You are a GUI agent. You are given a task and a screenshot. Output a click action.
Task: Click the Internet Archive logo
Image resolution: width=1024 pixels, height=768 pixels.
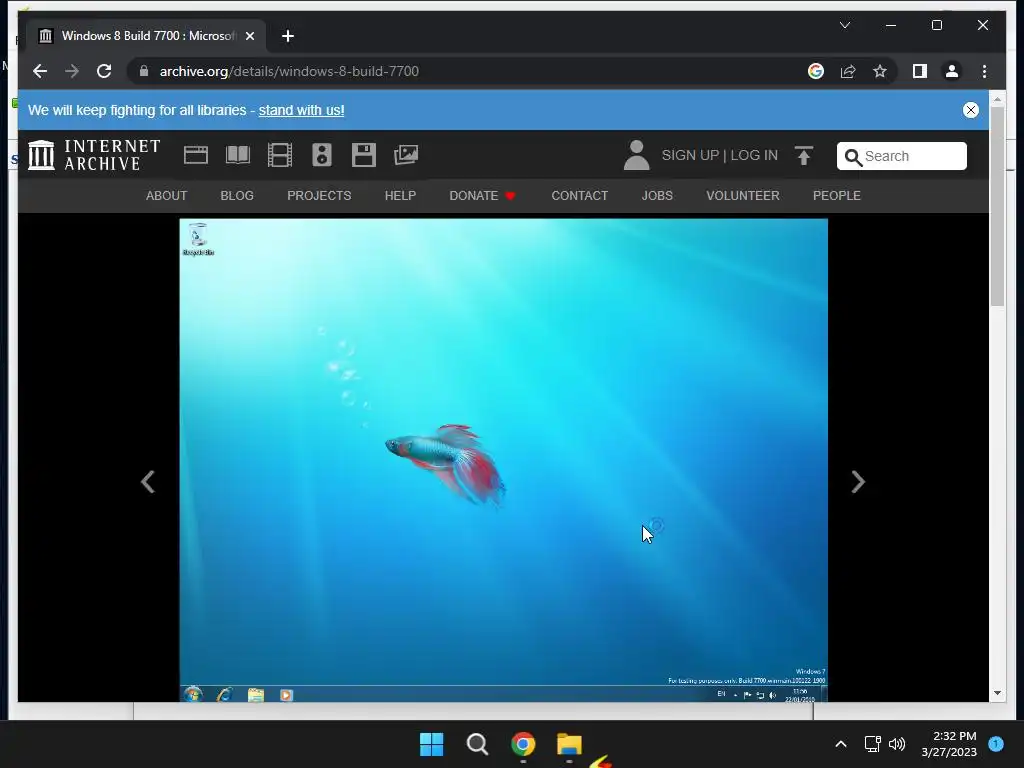tap(94, 155)
